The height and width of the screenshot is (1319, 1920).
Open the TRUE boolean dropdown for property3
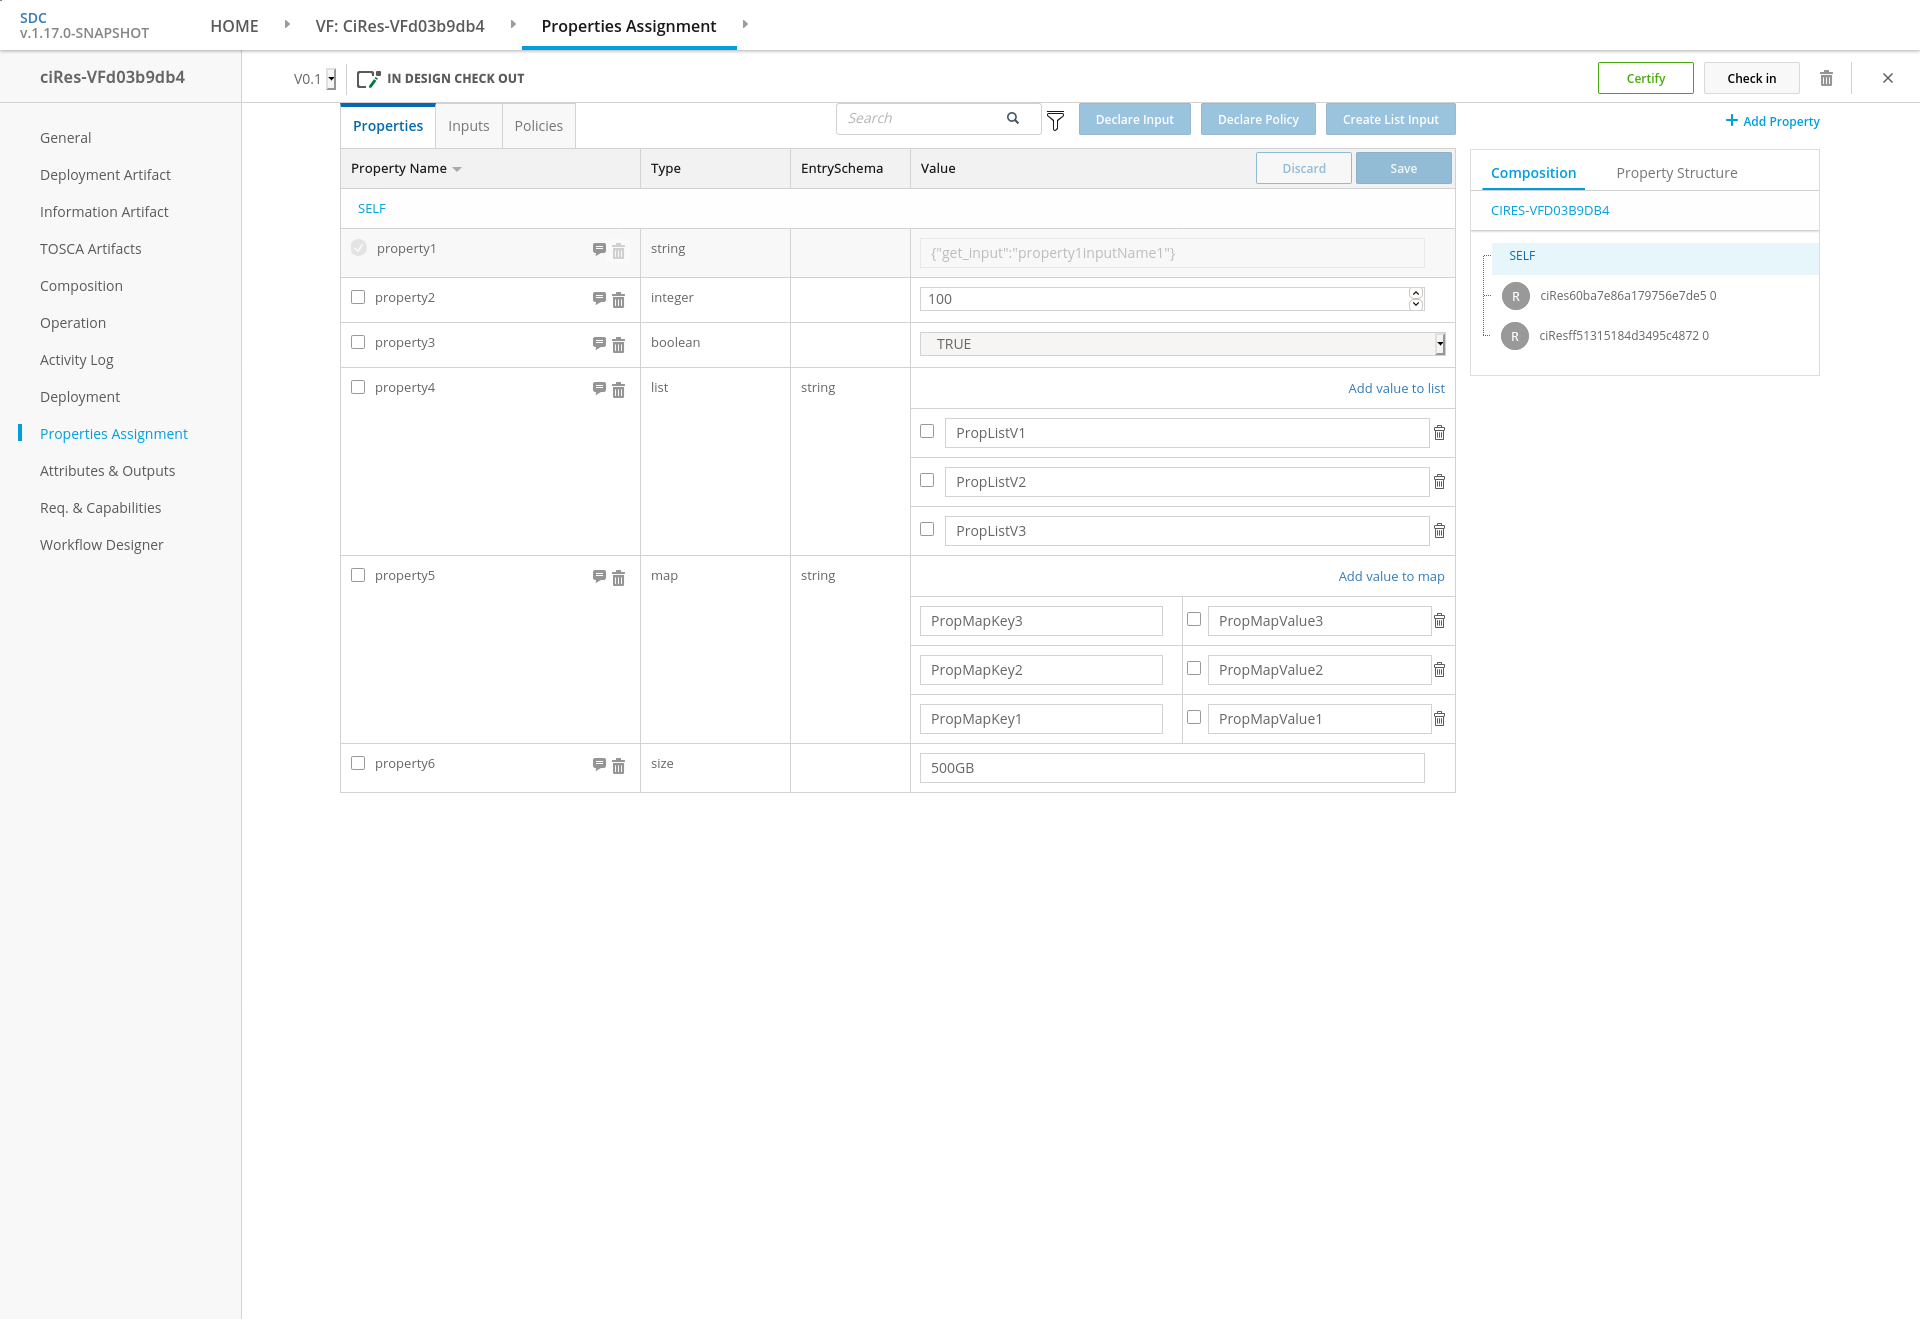(1182, 344)
